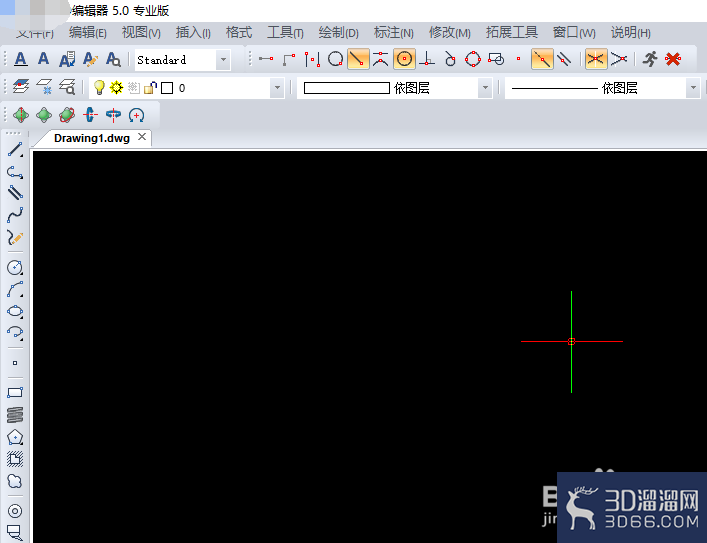Open the linetype 依图层 dropdown
The width and height of the screenshot is (707, 543).
tap(693, 88)
